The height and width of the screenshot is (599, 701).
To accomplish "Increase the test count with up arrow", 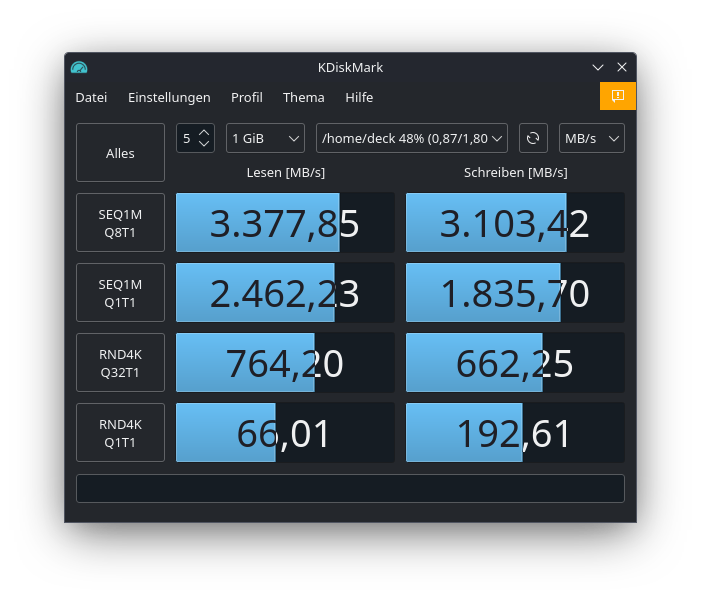I will click(x=204, y=133).
